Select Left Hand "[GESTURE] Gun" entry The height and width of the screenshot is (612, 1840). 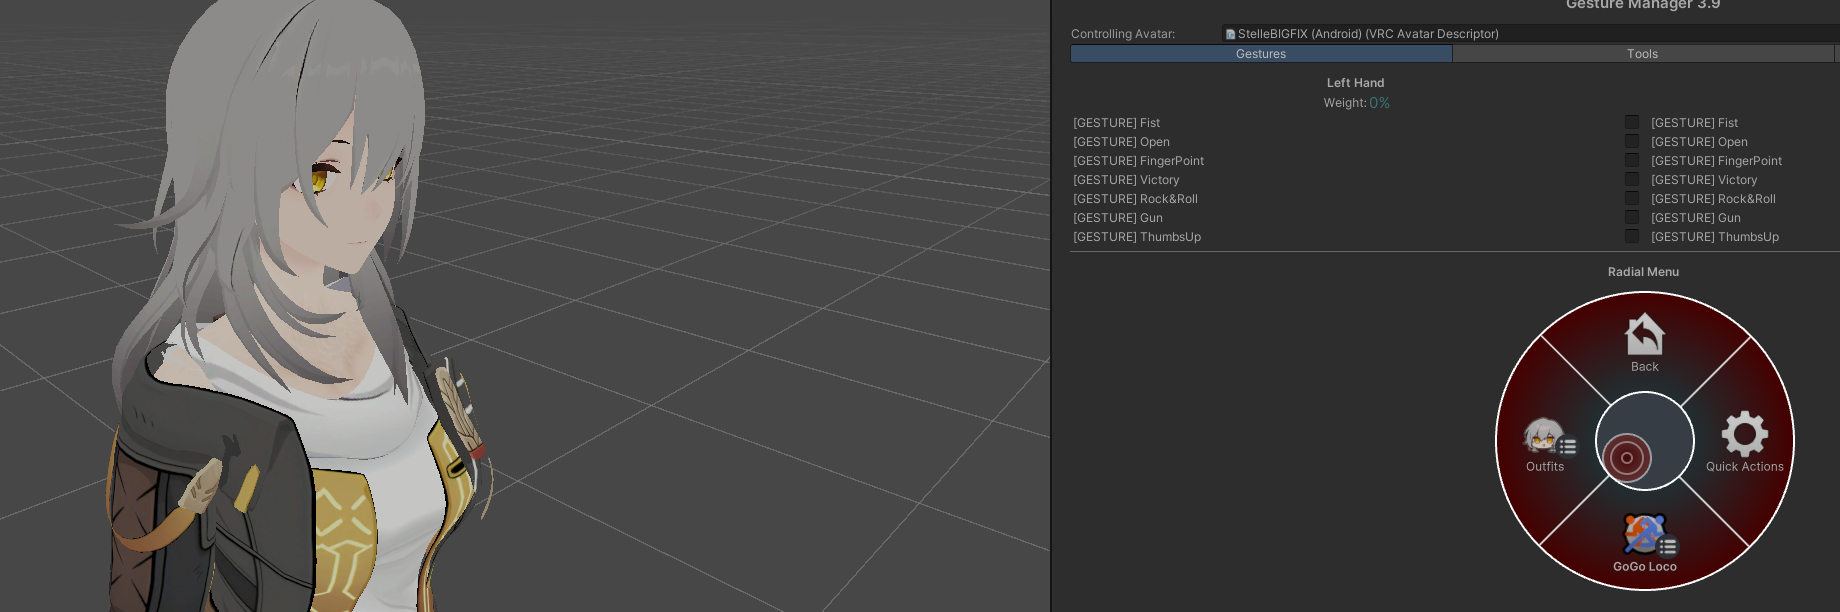tap(1118, 218)
